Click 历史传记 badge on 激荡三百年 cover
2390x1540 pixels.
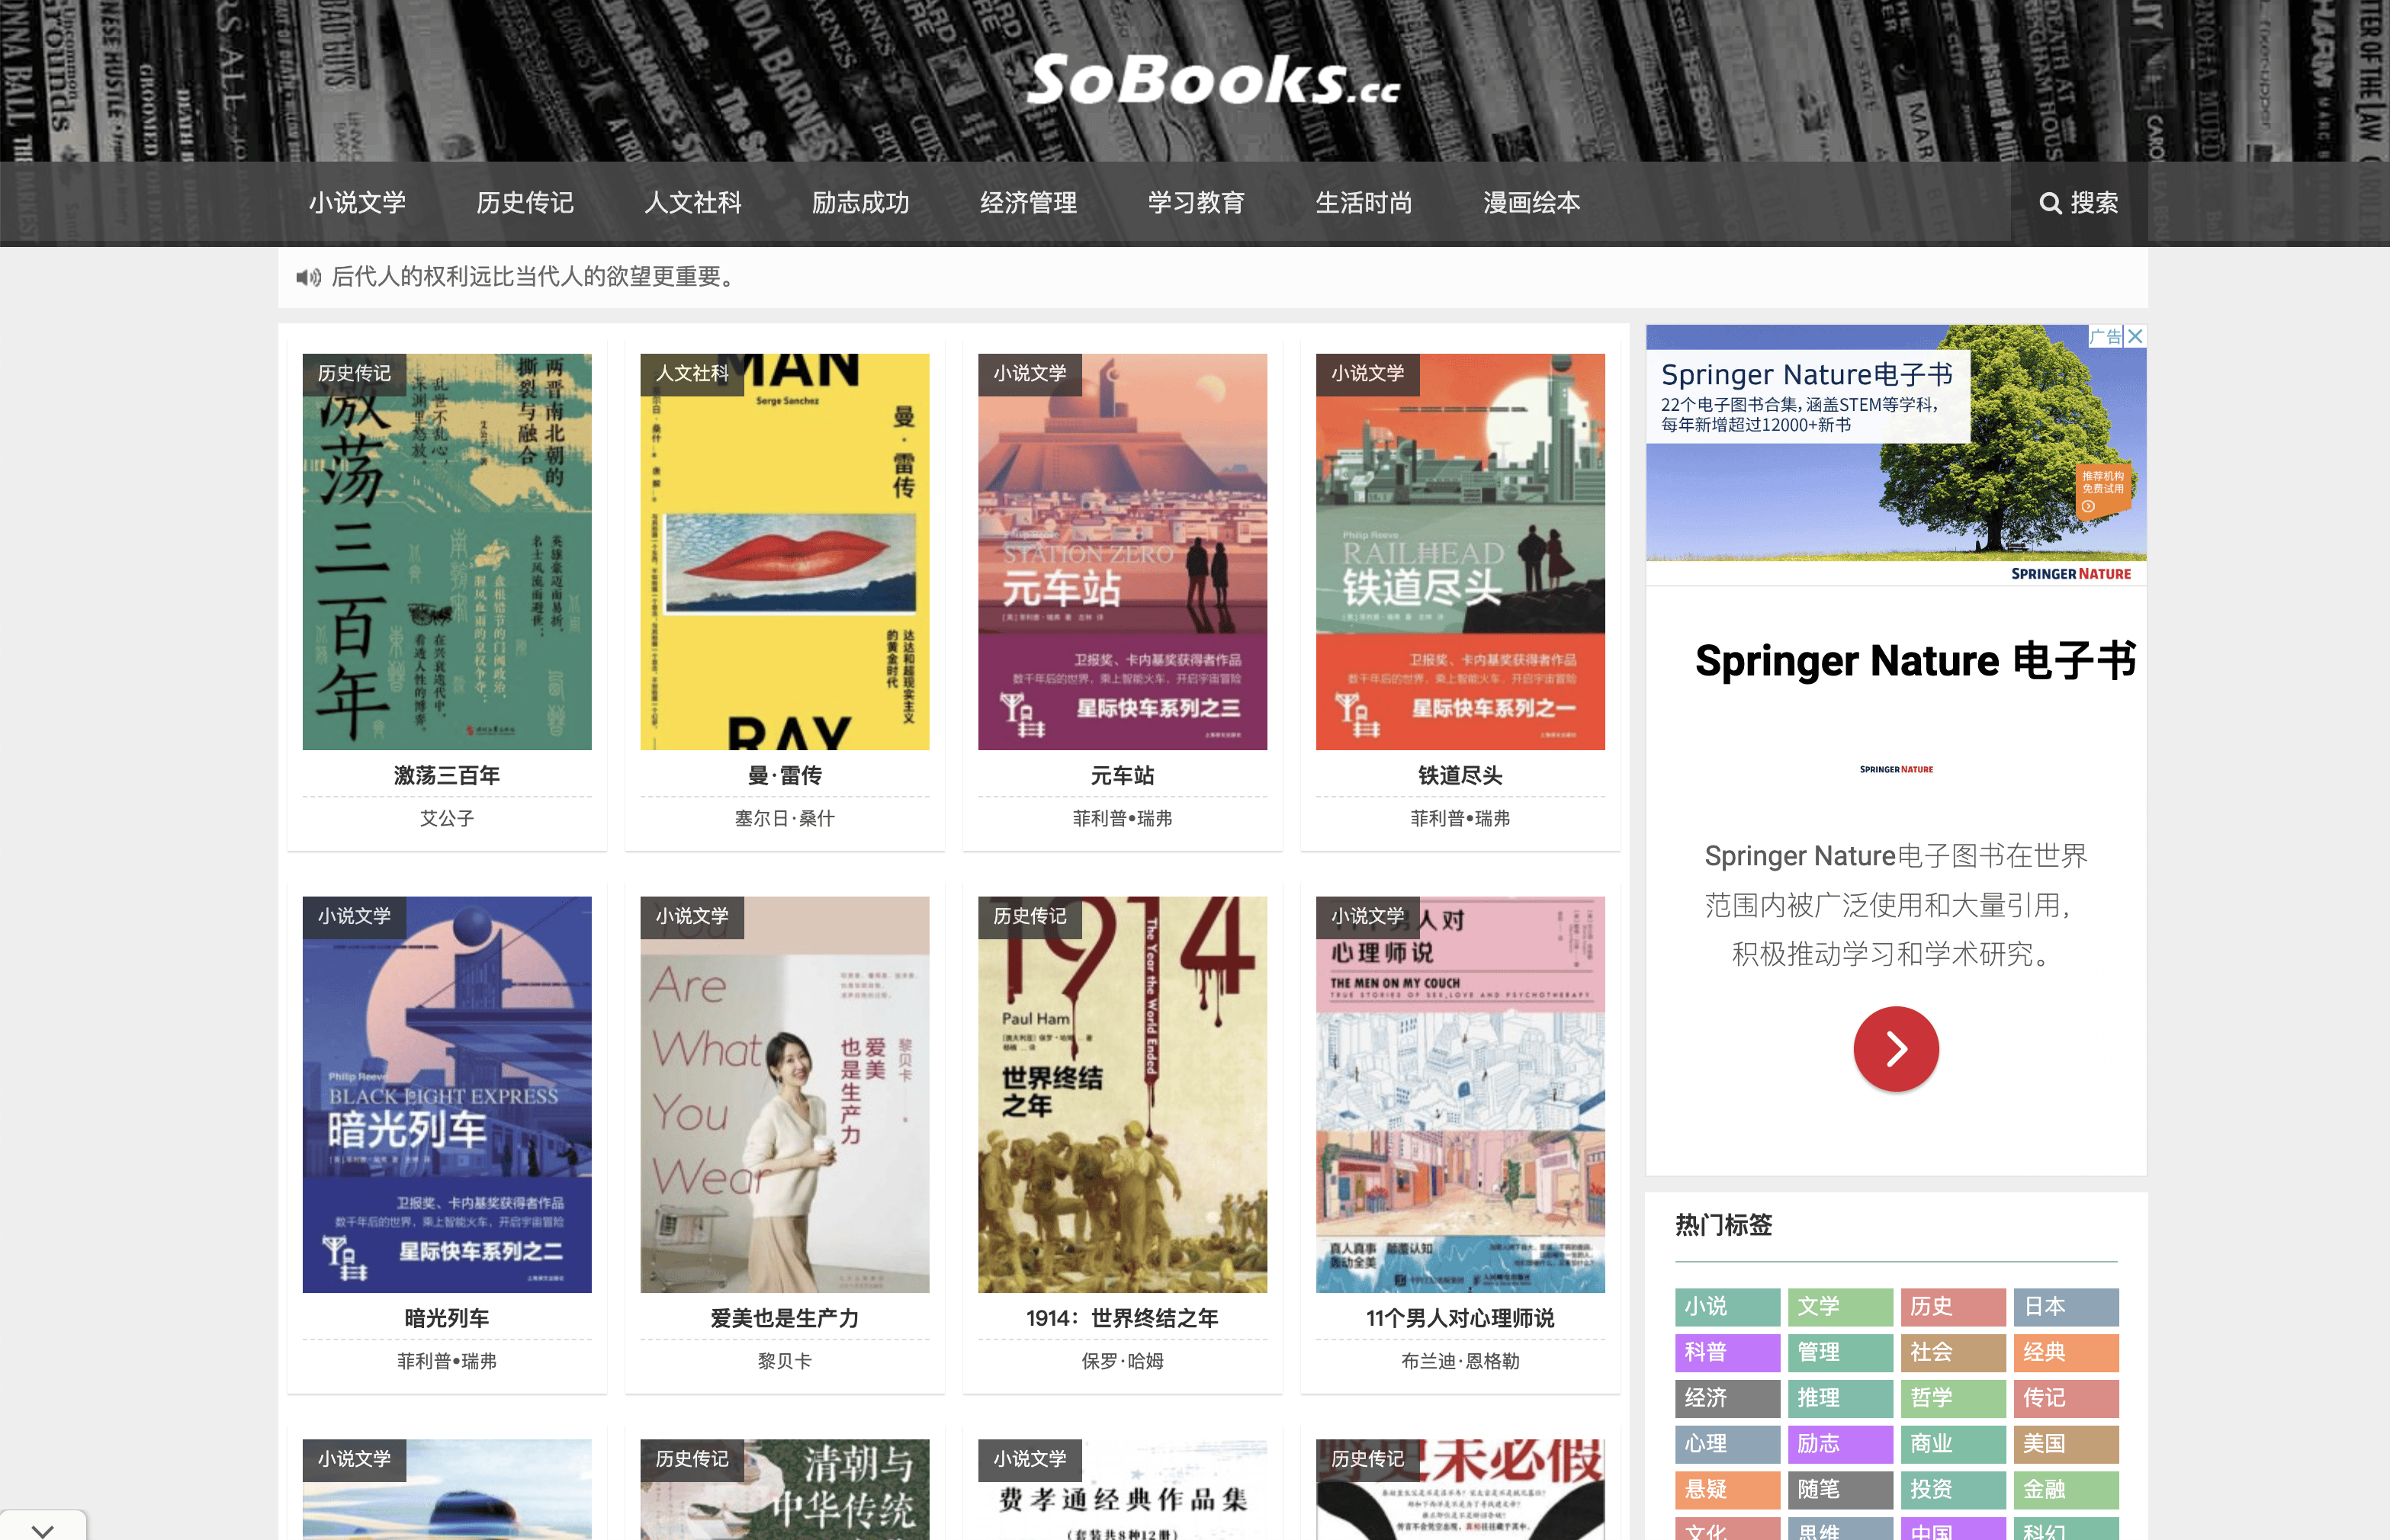coord(354,374)
